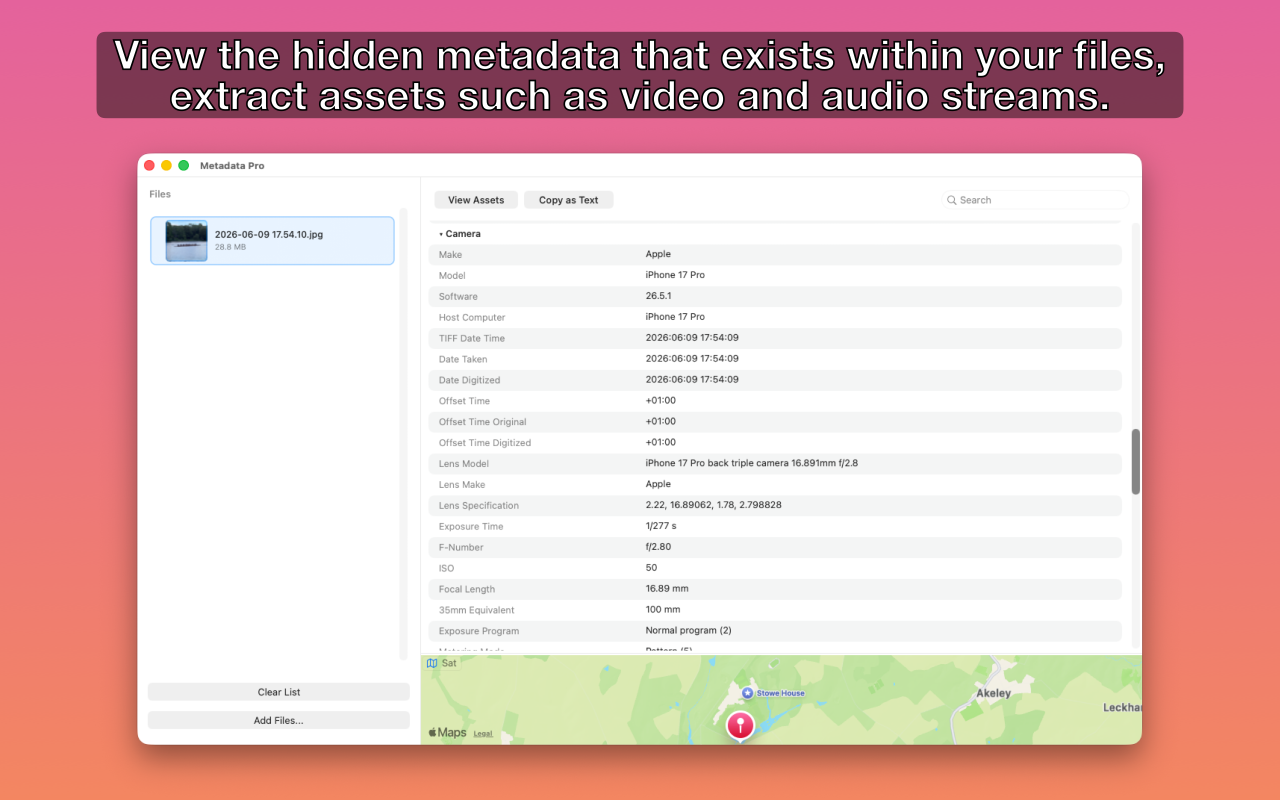The image size is (1280, 800).
Task: Switch the map to Sat view
Action: [x=449, y=663]
